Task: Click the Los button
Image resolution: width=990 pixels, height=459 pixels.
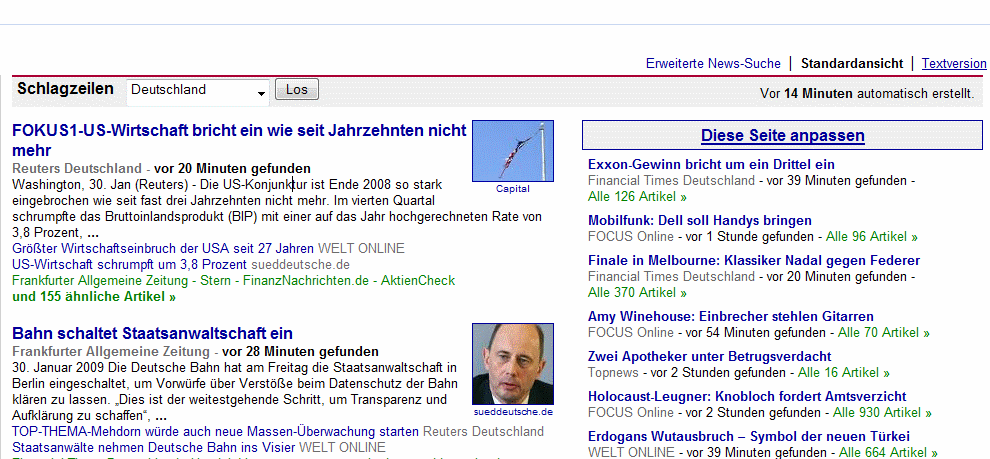Action: coord(297,90)
